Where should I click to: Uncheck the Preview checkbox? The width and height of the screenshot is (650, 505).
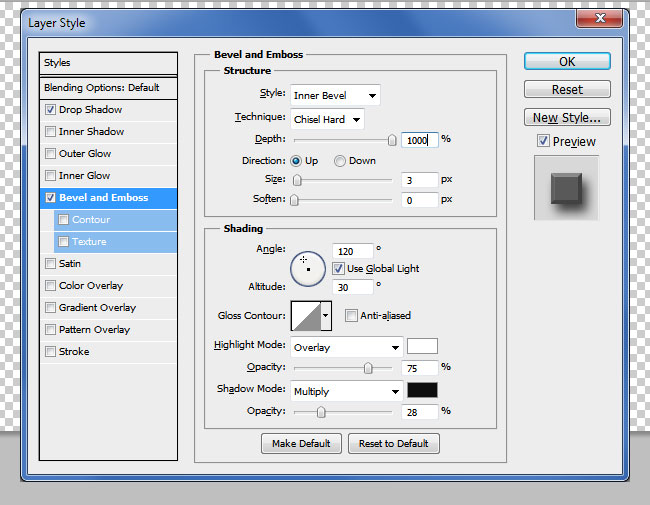pos(543,142)
